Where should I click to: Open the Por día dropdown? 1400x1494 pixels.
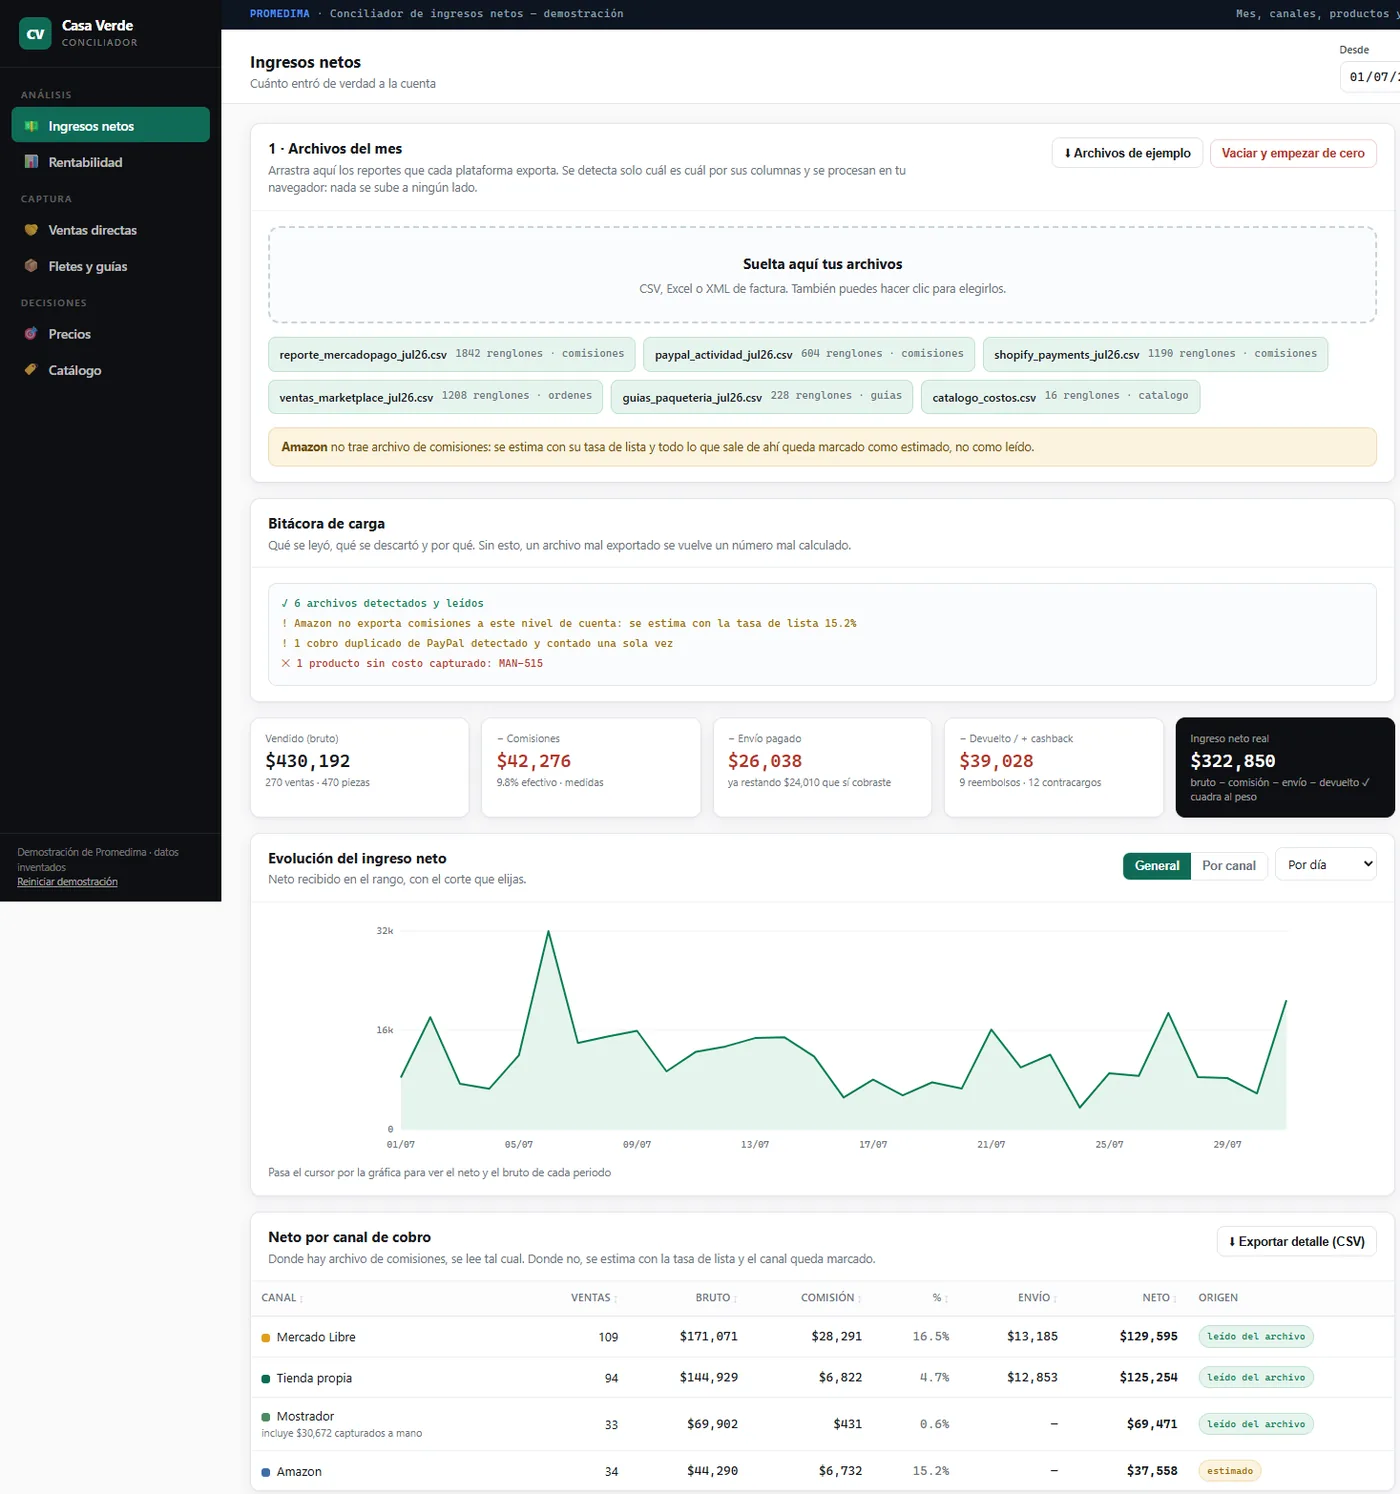tap(1326, 864)
